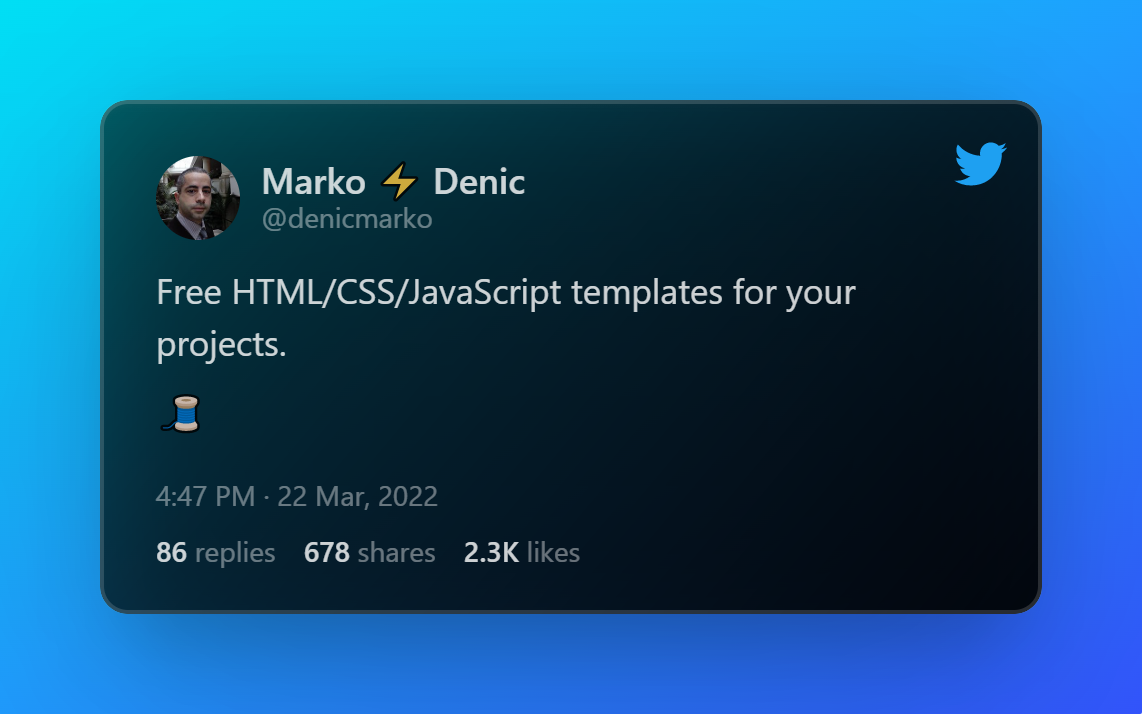This screenshot has height=714, width=1142.
Task: Click the Twitter bird logo
Action: tap(980, 164)
